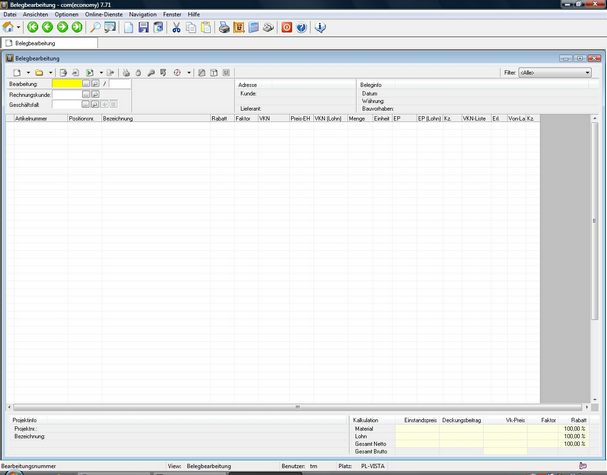
Task: Click the search button beside Rechnungskunde
Action: point(95,94)
